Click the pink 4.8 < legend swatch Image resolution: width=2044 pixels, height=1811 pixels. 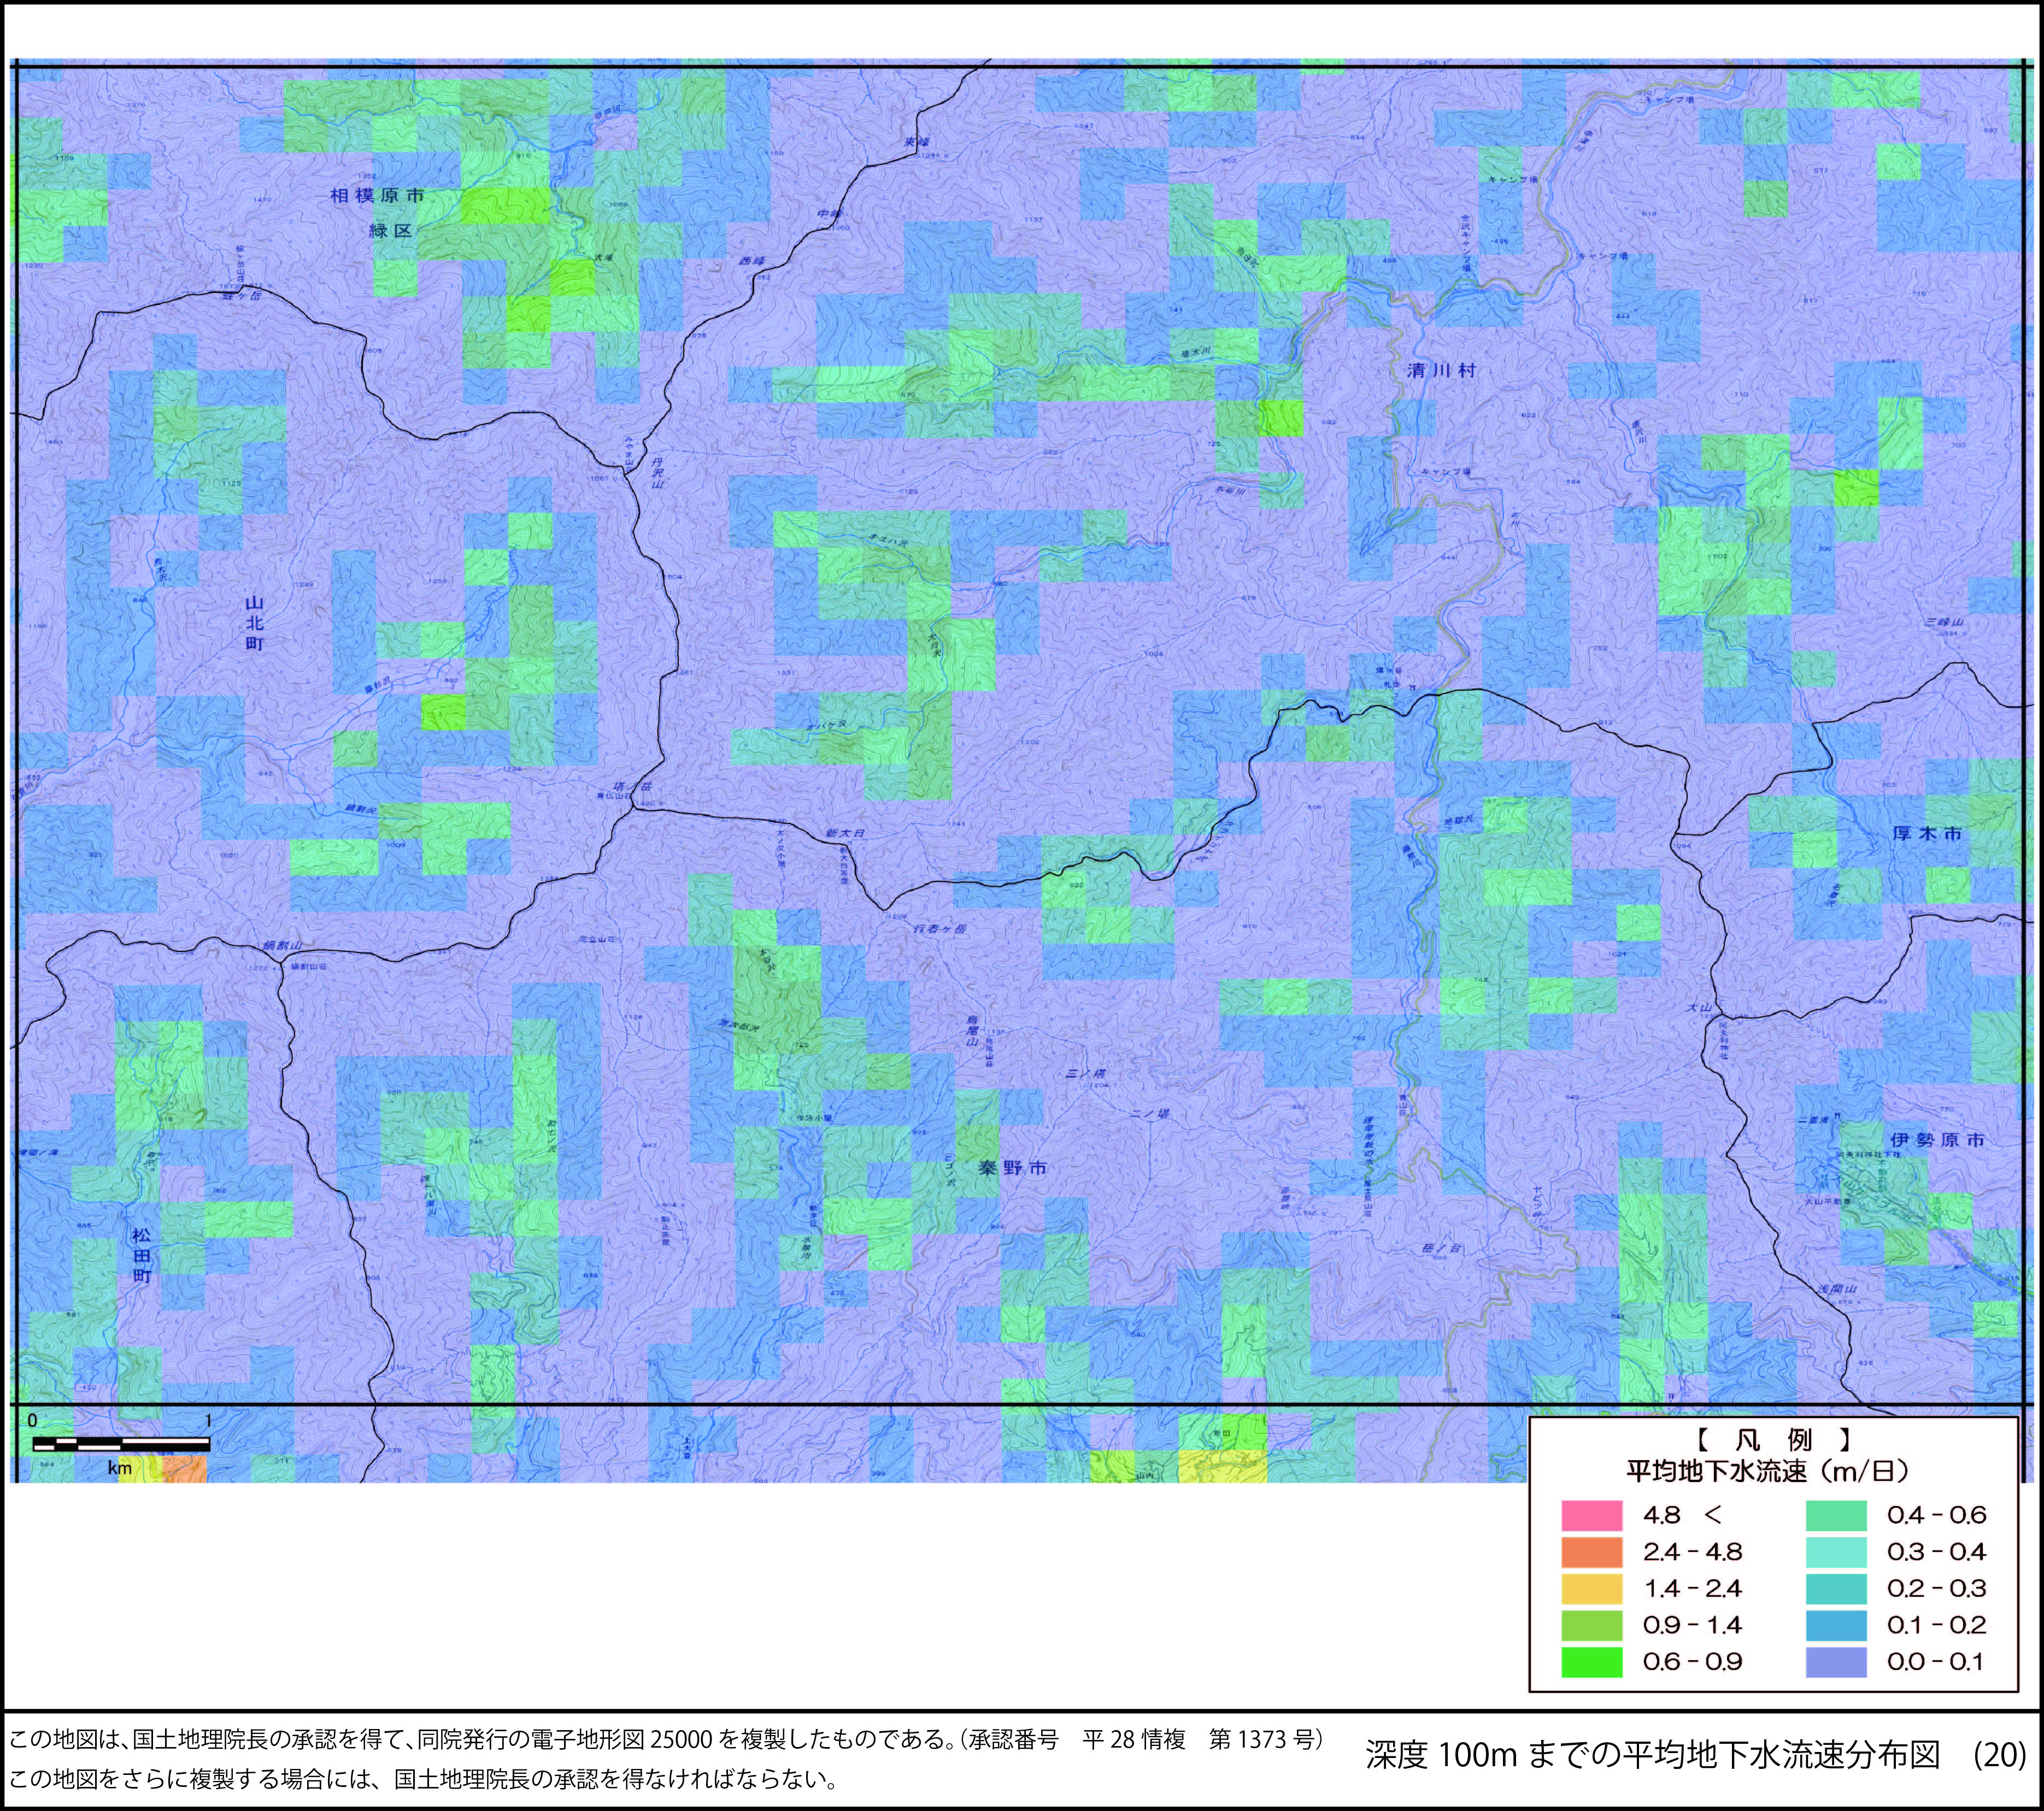pyautogui.click(x=1592, y=1515)
